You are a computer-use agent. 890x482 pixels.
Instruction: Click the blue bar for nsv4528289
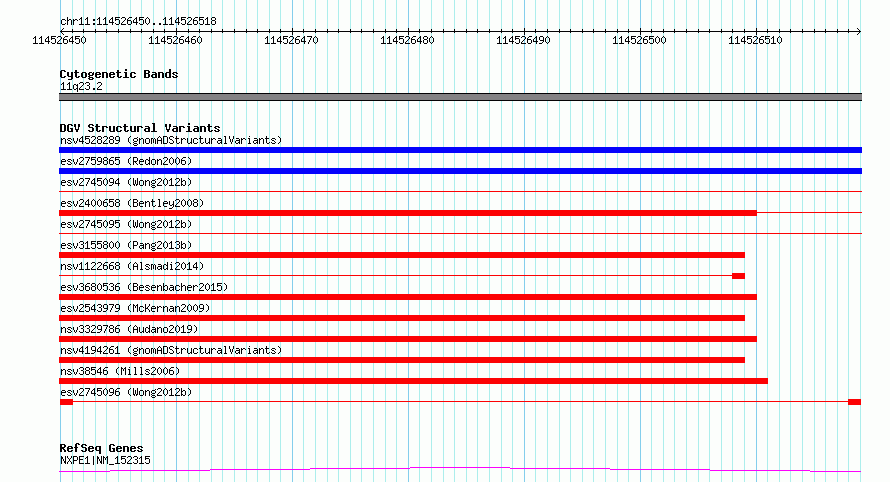pyautogui.click(x=460, y=150)
